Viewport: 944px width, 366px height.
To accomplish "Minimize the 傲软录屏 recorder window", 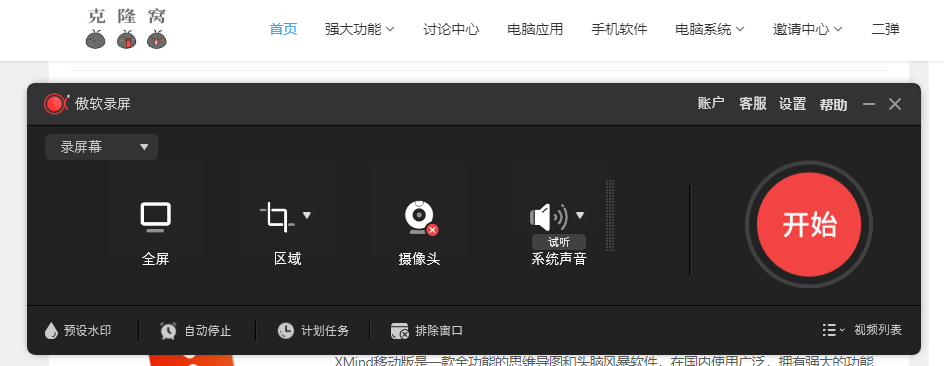I will click(x=869, y=104).
